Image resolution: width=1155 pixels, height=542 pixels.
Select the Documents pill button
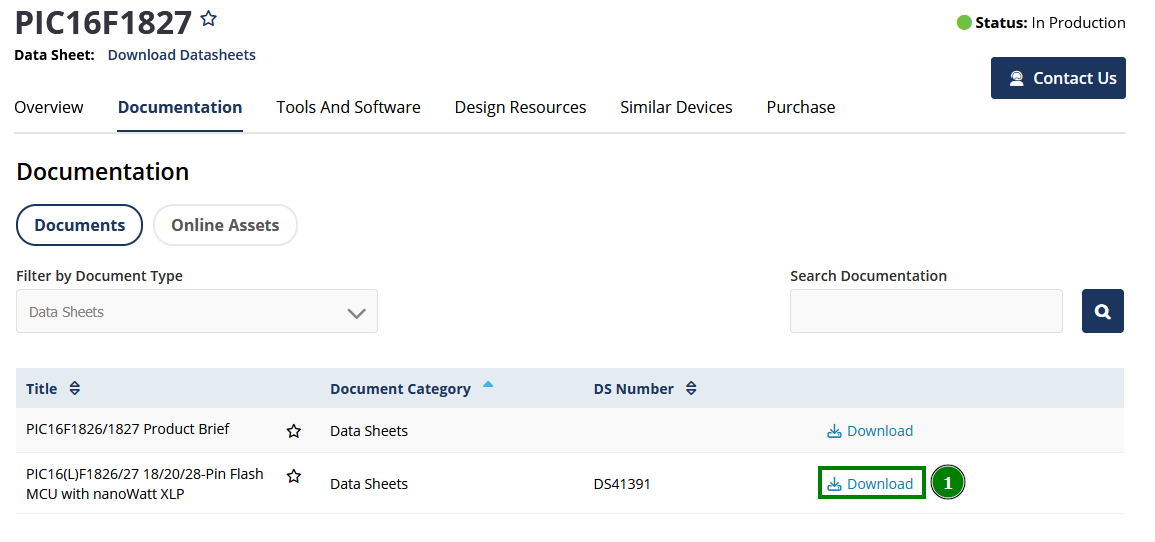click(80, 225)
